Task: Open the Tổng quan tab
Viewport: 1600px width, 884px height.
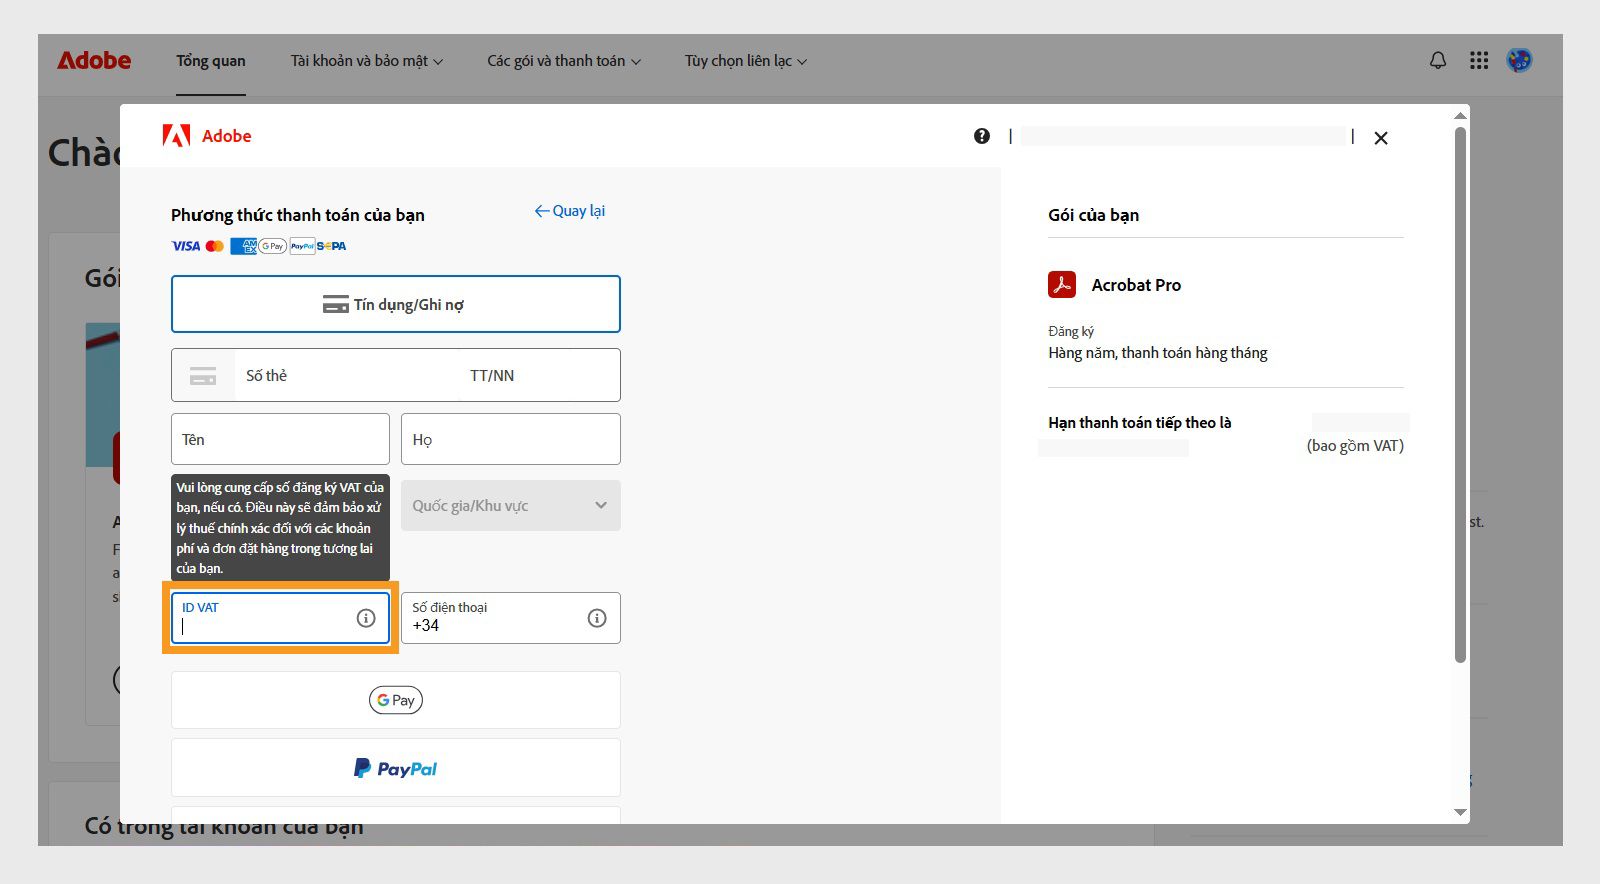Action: click(x=211, y=61)
